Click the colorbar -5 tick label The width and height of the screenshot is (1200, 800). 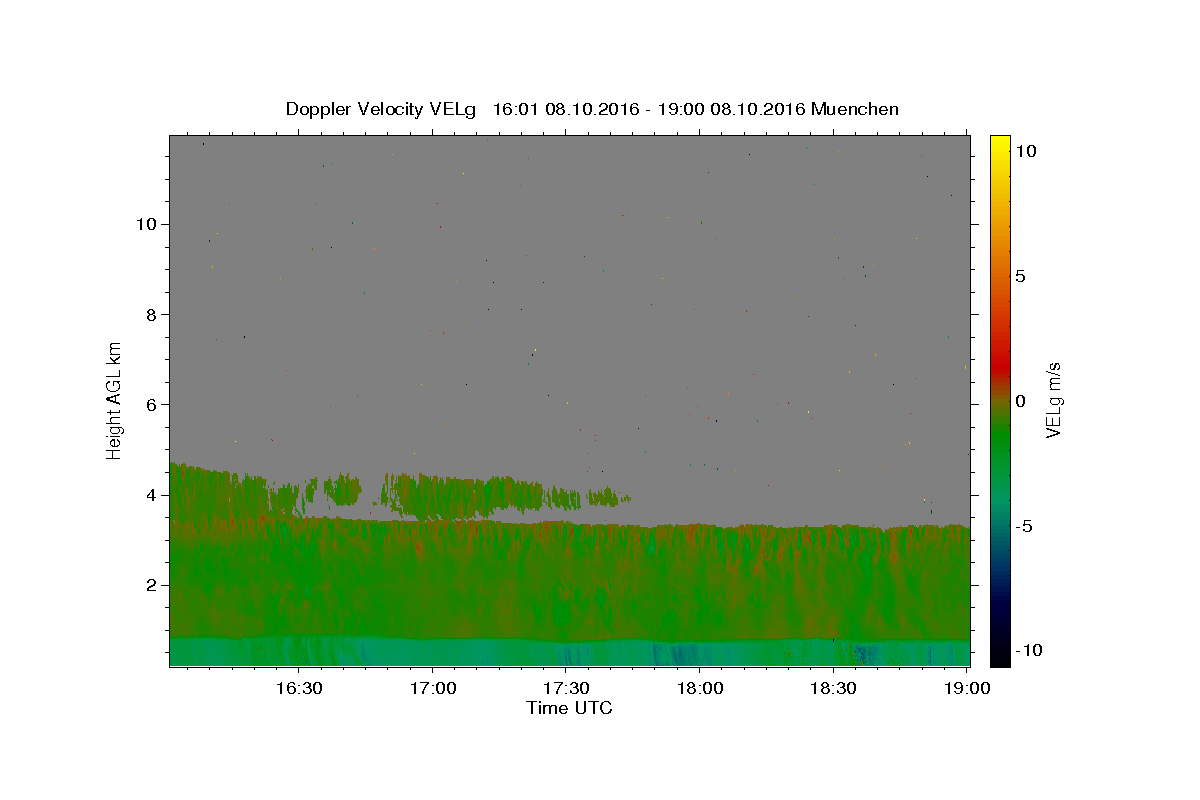tap(1024, 526)
